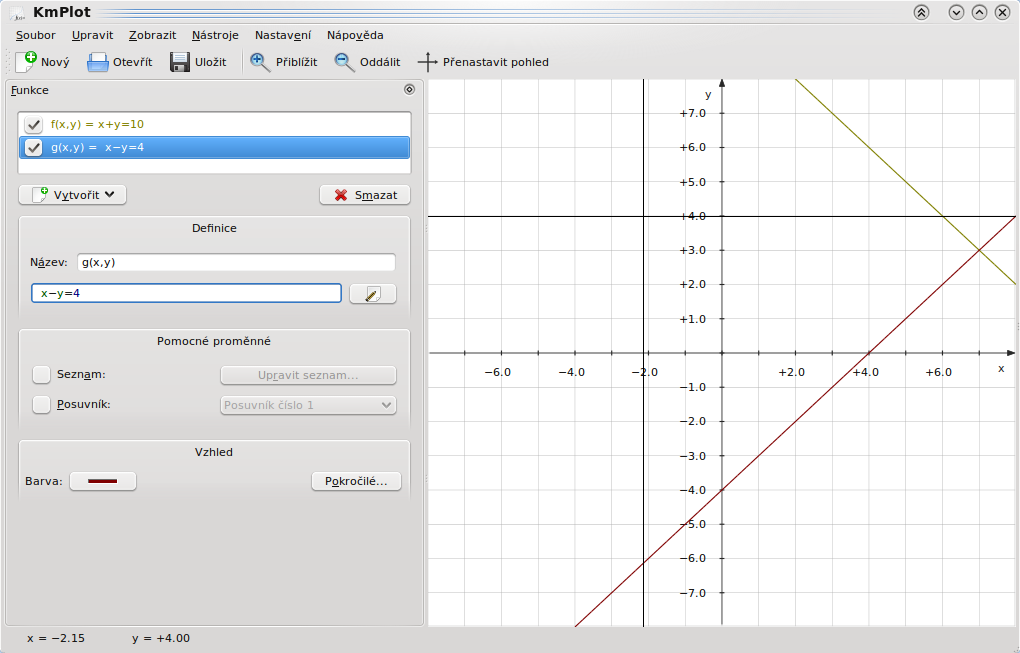1020x653 pixels.
Task: Select the g(x,y) = x−y=4 list entry
Action: [x=215, y=148]
